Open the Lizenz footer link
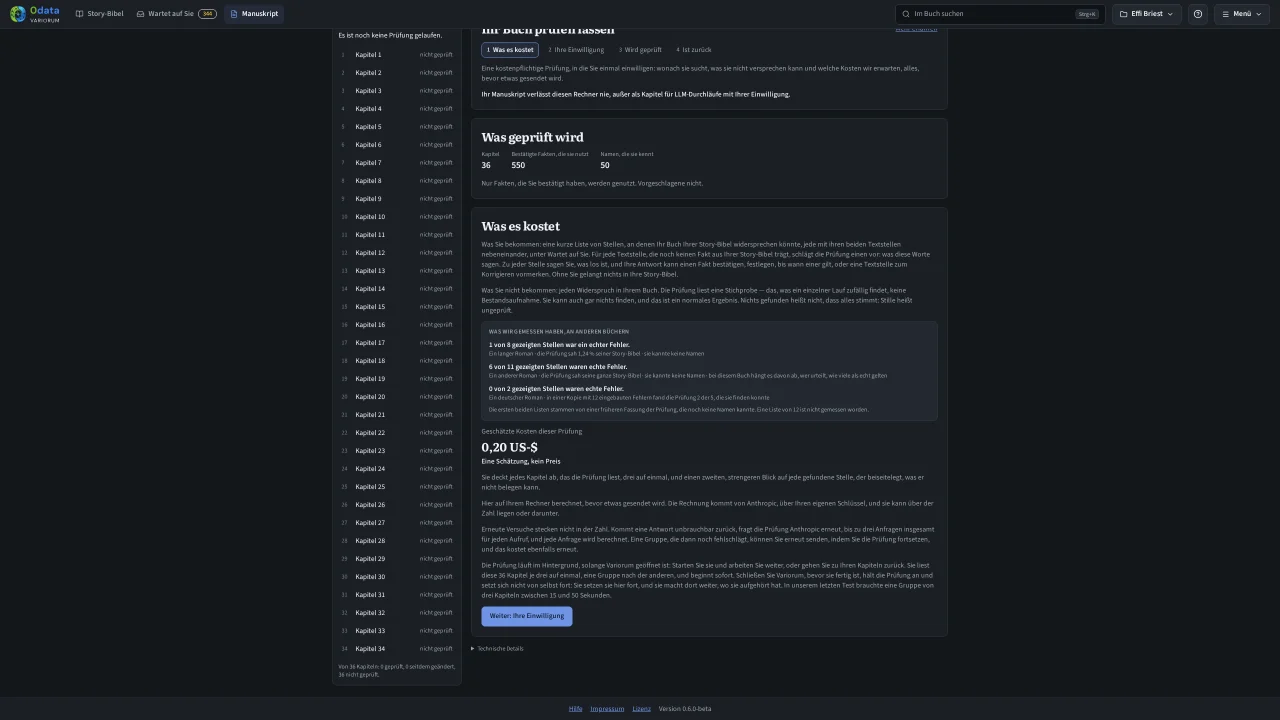 click(641, 709)
